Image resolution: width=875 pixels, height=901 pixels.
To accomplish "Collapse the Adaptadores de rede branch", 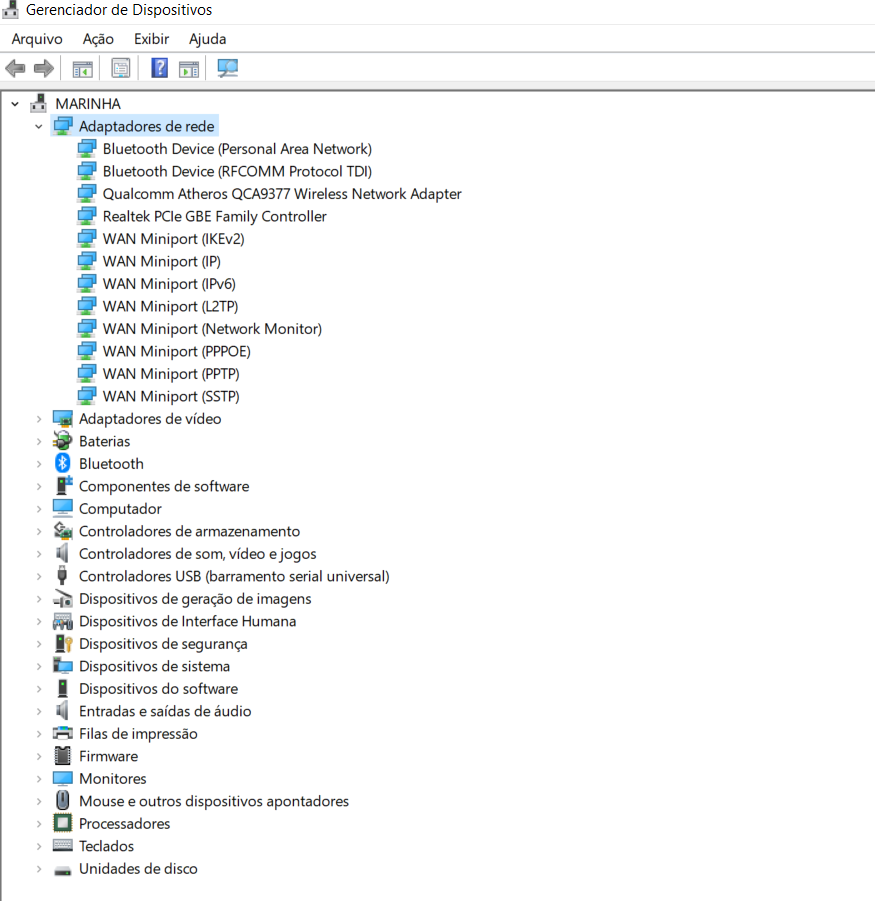I will (x=38, y=126).
